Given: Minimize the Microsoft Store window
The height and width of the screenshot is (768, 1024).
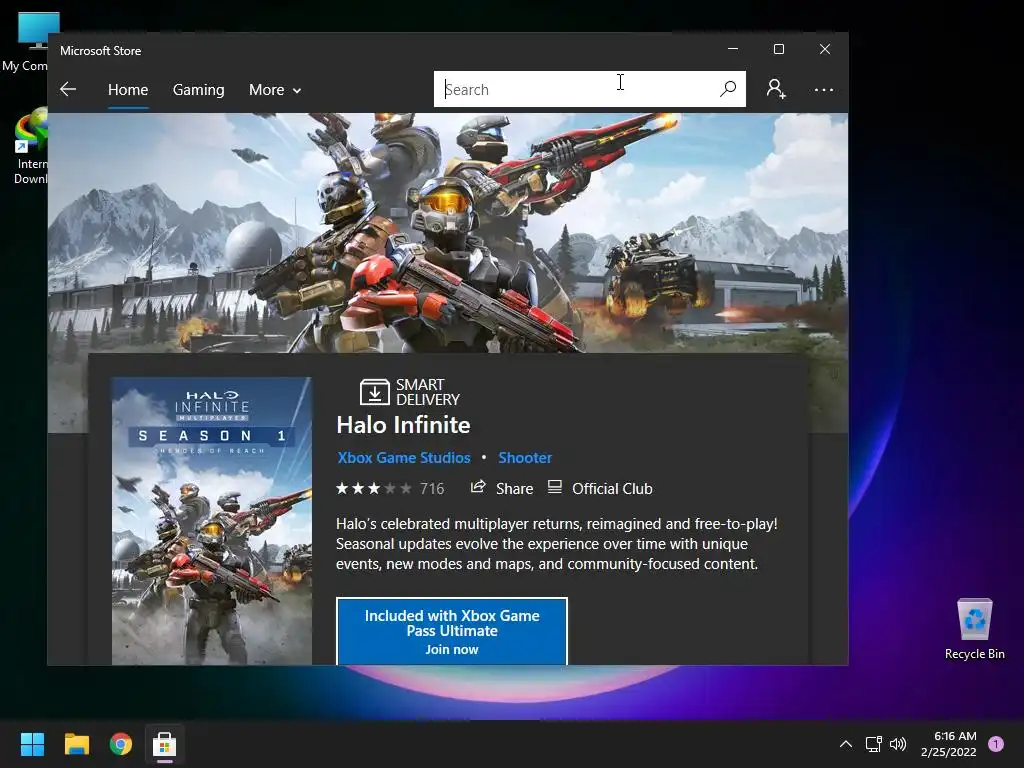Looking at the screenshot, I should 733,50.
